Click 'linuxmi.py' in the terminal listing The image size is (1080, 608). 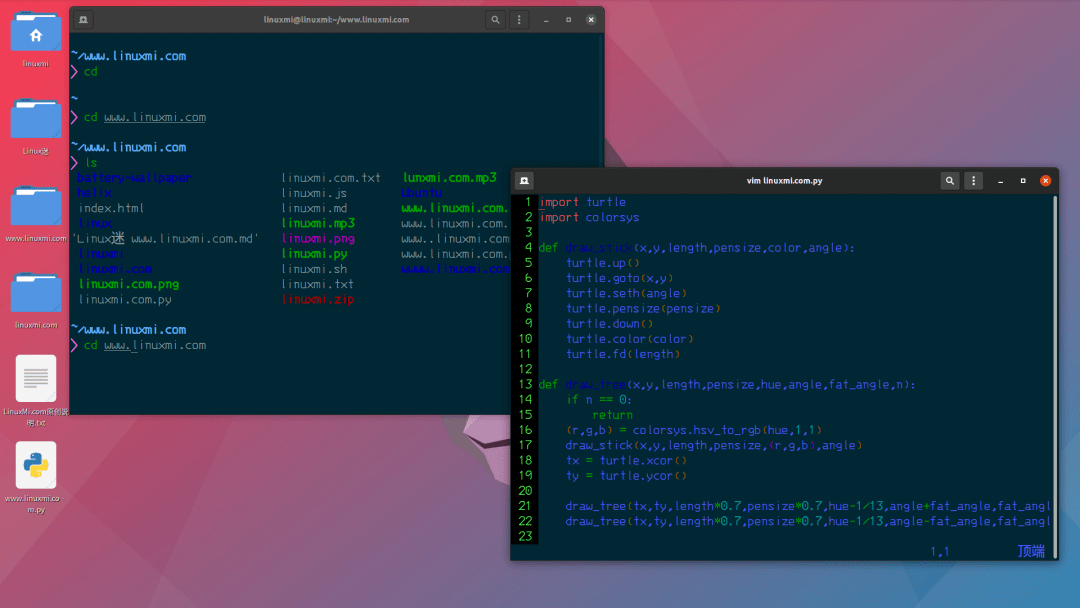[314, 253]
